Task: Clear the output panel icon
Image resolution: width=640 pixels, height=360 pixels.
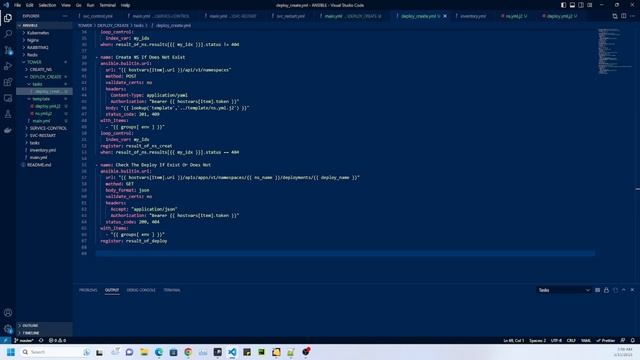Action: [x=598, y=290]
